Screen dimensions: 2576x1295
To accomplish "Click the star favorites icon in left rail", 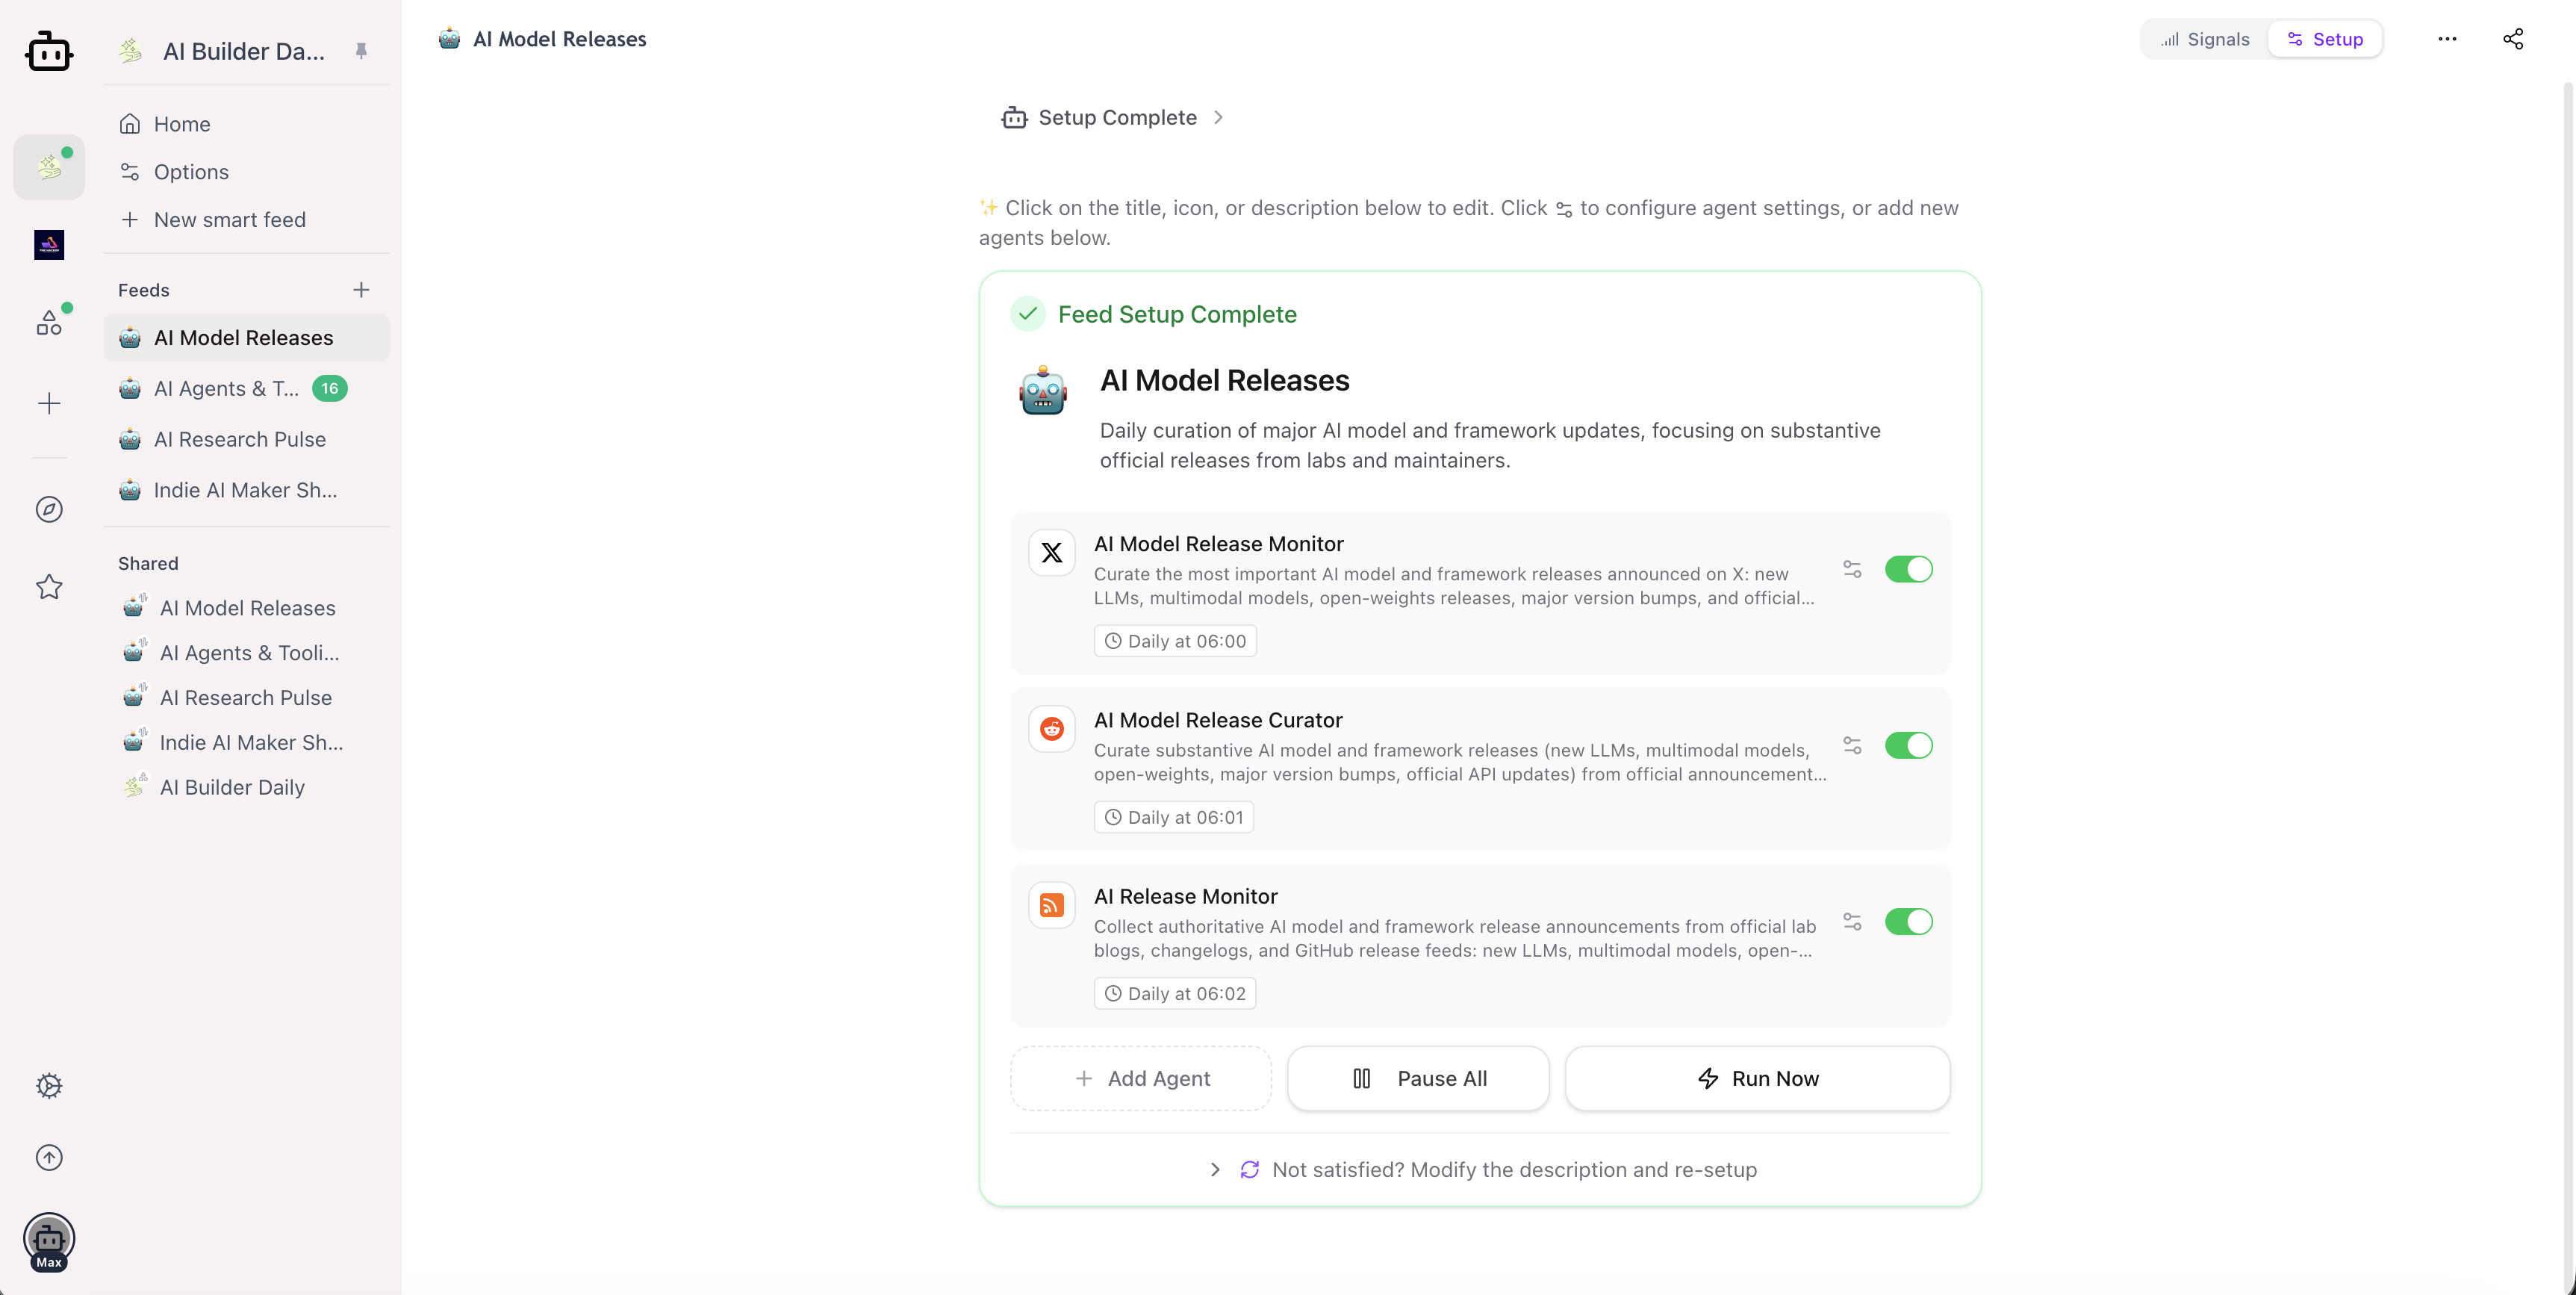I will click(x=49, y=587).
